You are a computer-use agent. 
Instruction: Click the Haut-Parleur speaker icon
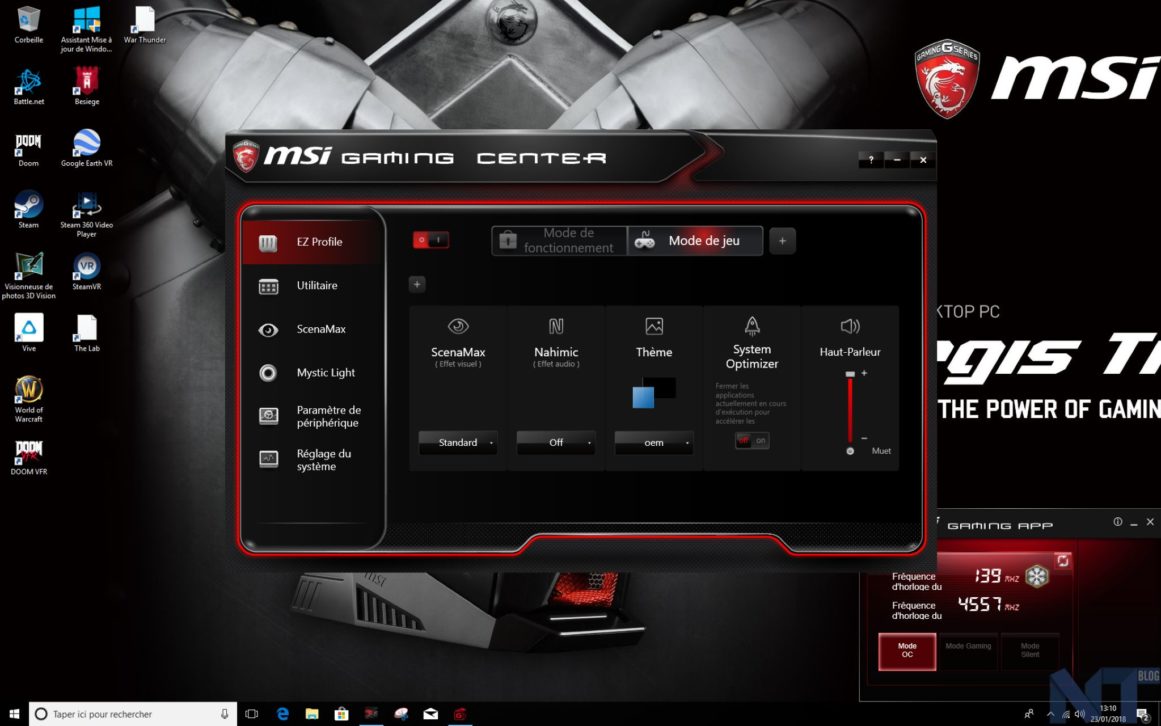(850, 326)
